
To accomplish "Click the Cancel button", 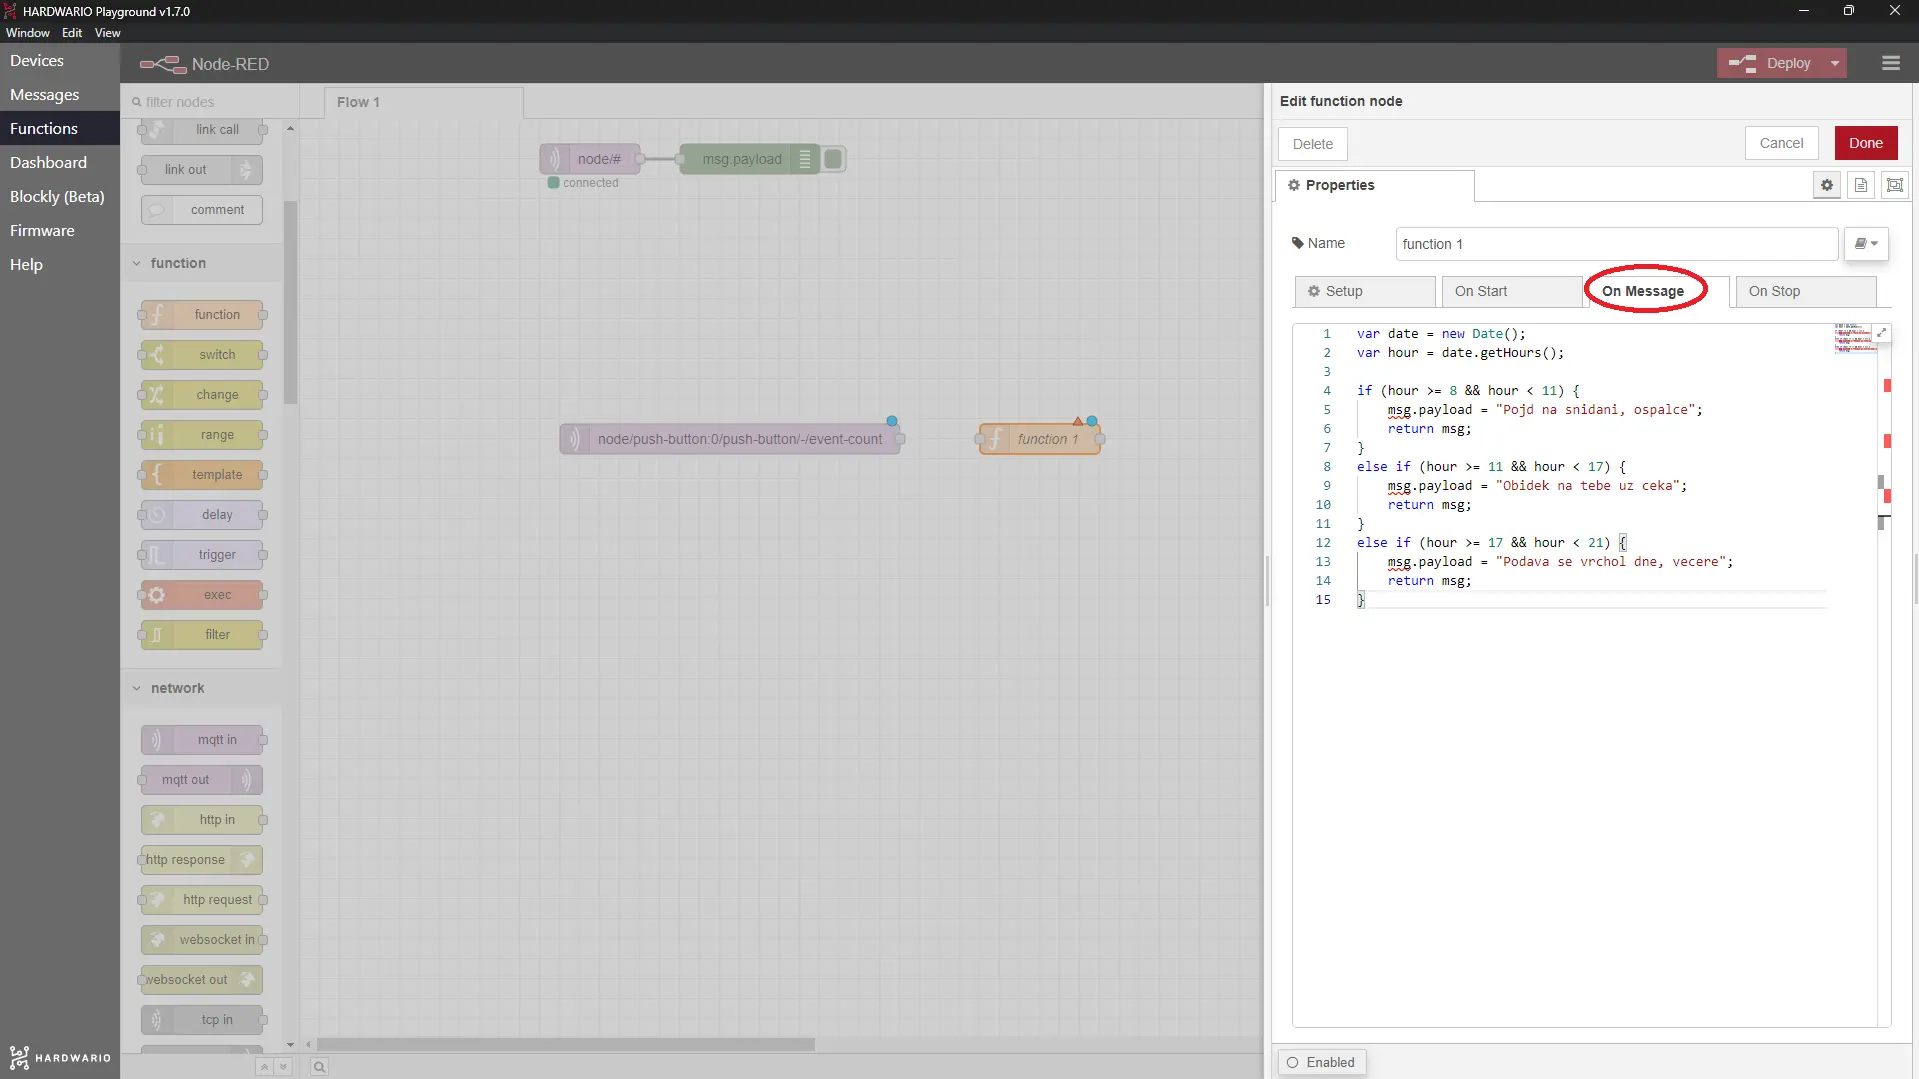I will click(1781, 143).
